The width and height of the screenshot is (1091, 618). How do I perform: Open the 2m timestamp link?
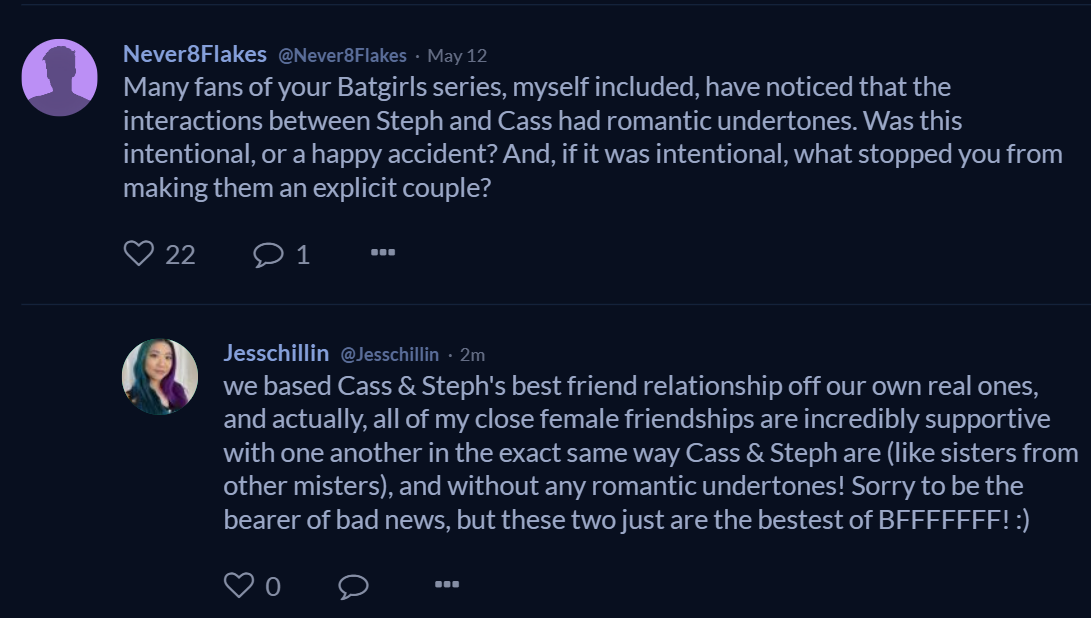click(x=473, y=354)
